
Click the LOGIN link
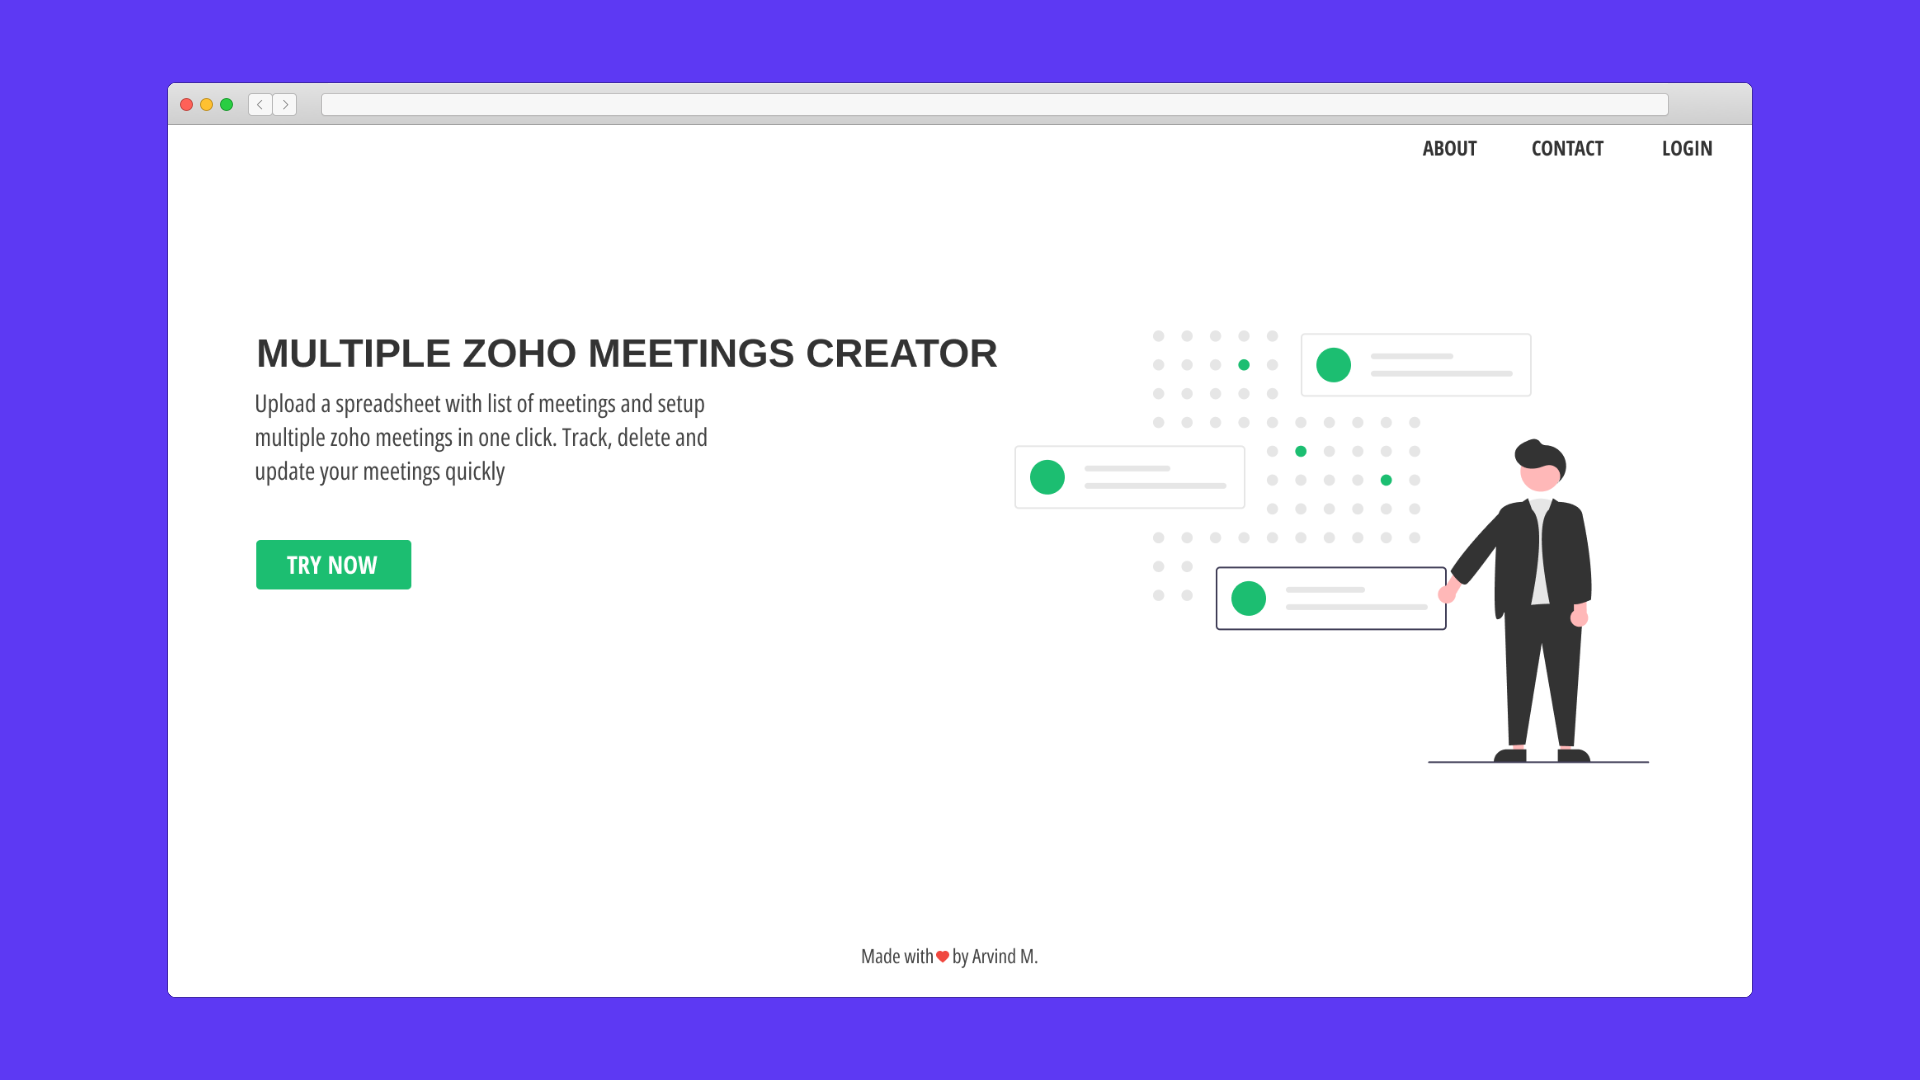(1688, 148)
